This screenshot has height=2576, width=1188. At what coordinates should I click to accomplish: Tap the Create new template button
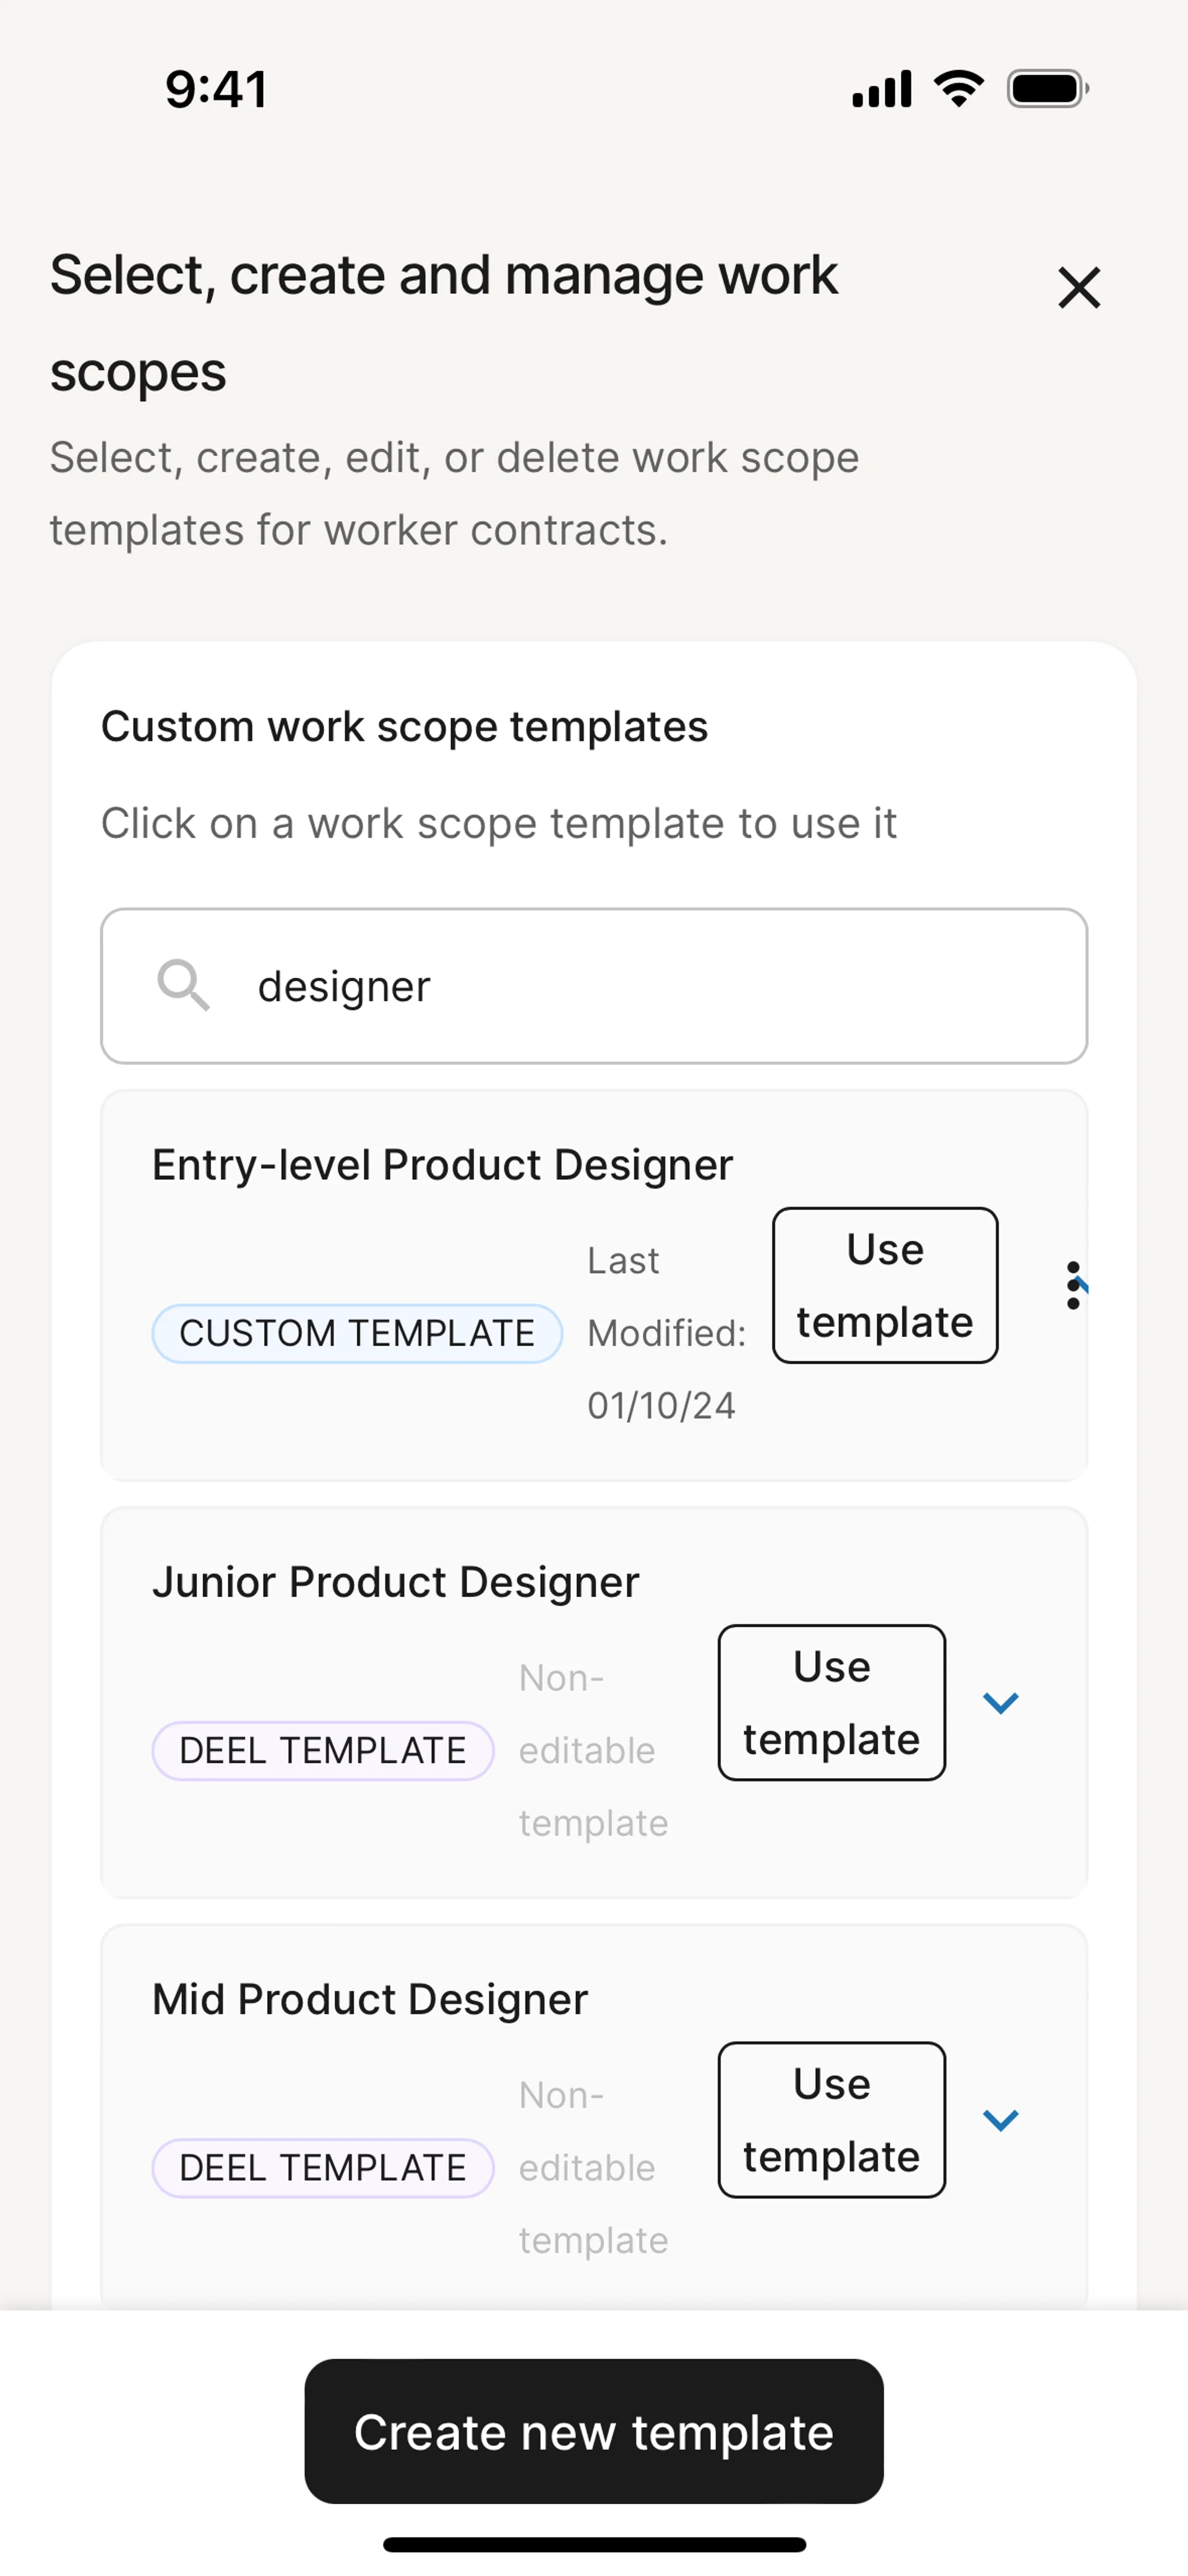[594, 2431]
